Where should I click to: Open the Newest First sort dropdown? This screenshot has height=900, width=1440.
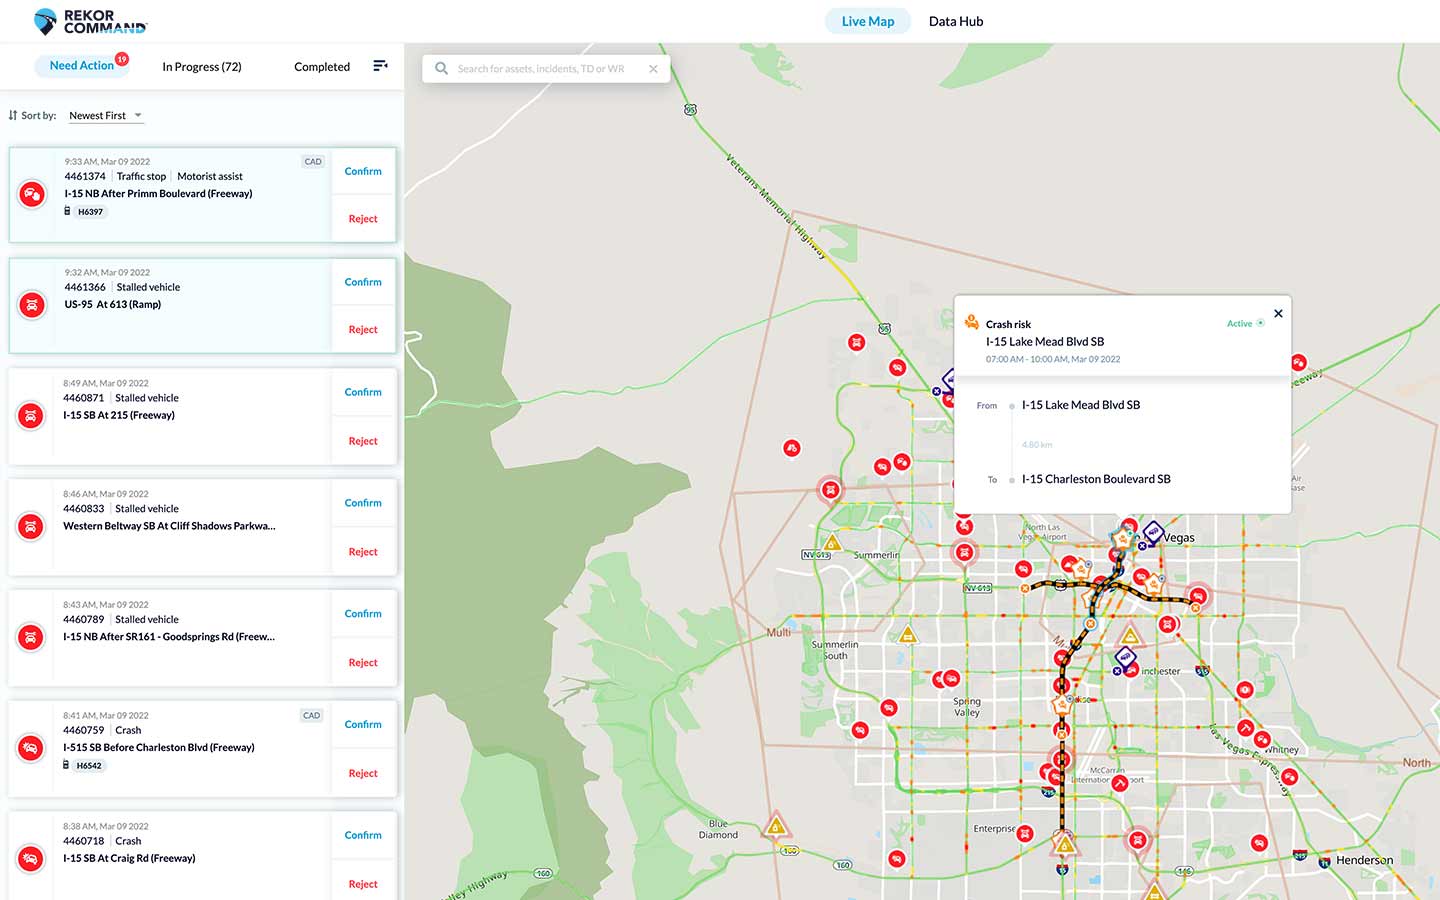point(105,115)
